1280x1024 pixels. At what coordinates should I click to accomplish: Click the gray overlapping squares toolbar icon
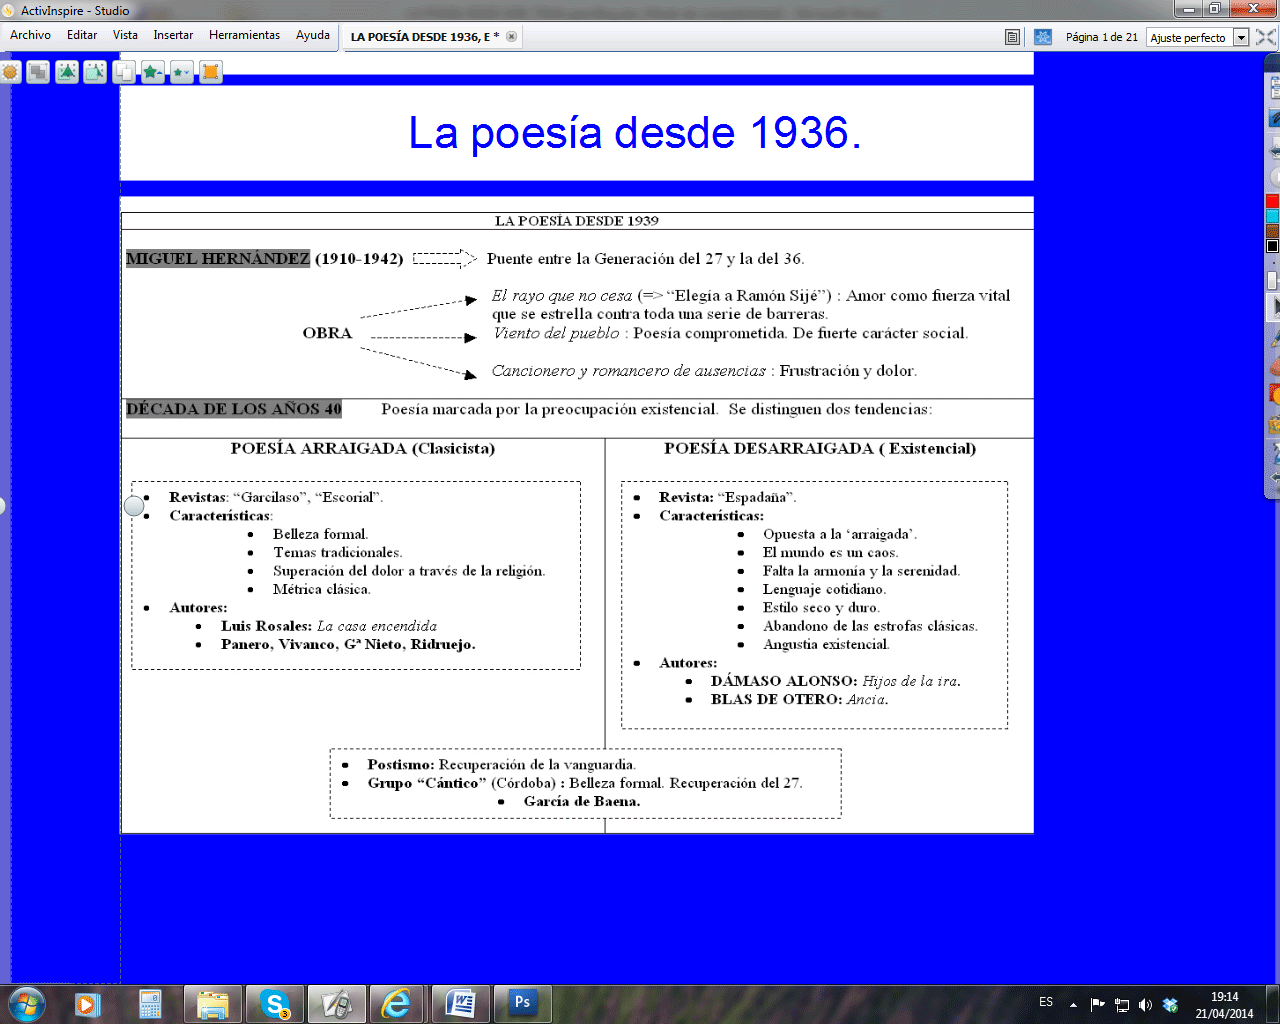[38, 72]
